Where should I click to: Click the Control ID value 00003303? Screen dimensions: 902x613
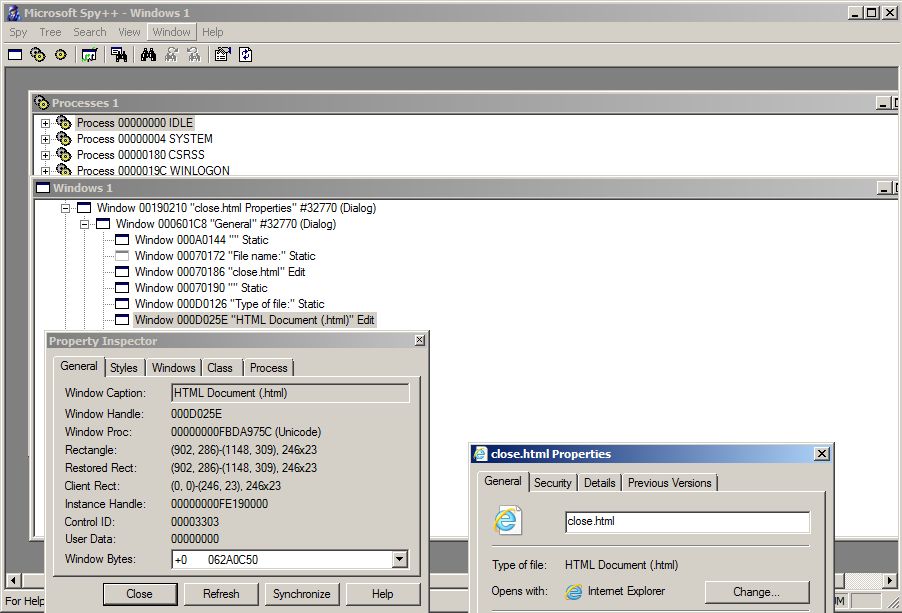[195, 522]
